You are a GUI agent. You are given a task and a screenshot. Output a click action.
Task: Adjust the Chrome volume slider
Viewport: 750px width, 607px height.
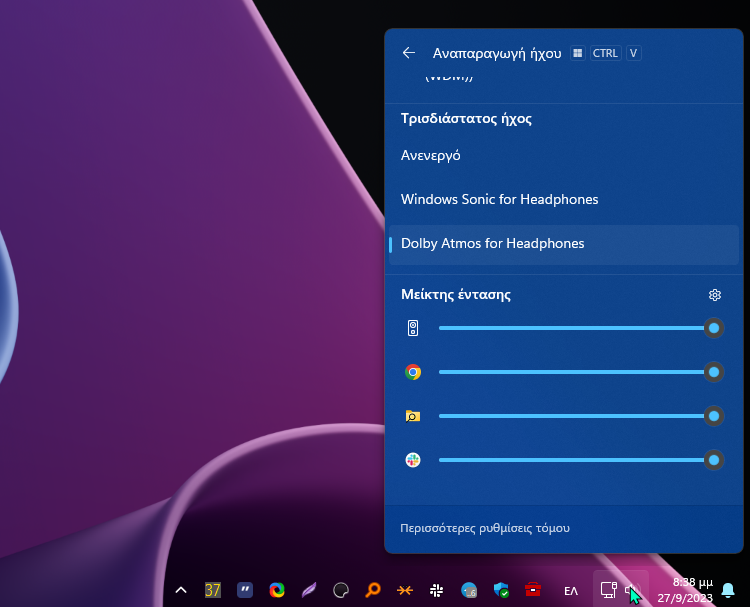coord(581,372)
